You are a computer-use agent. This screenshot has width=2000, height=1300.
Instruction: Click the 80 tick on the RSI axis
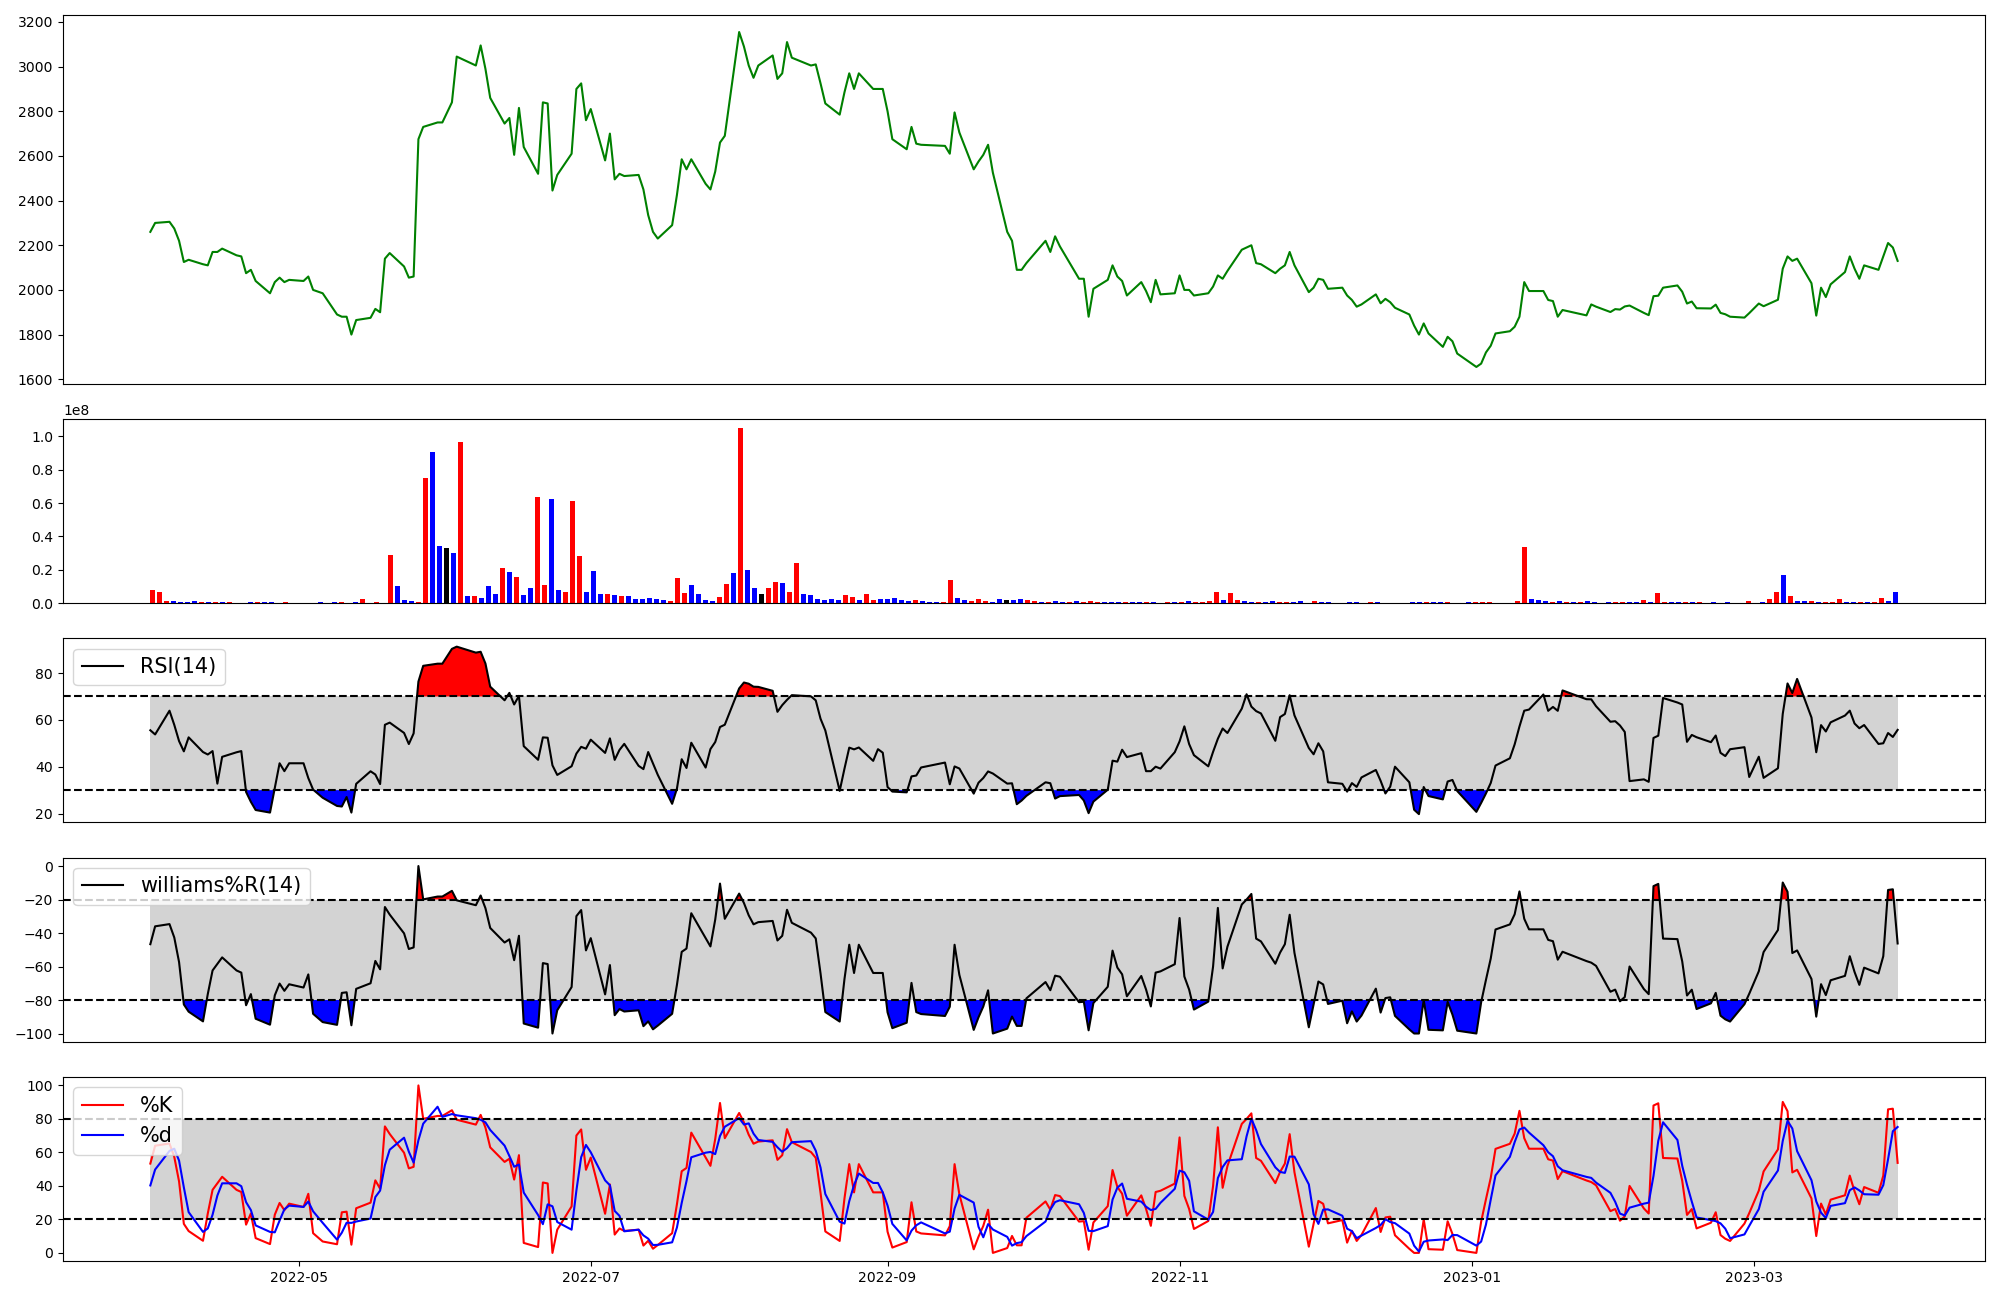[43, 674]
